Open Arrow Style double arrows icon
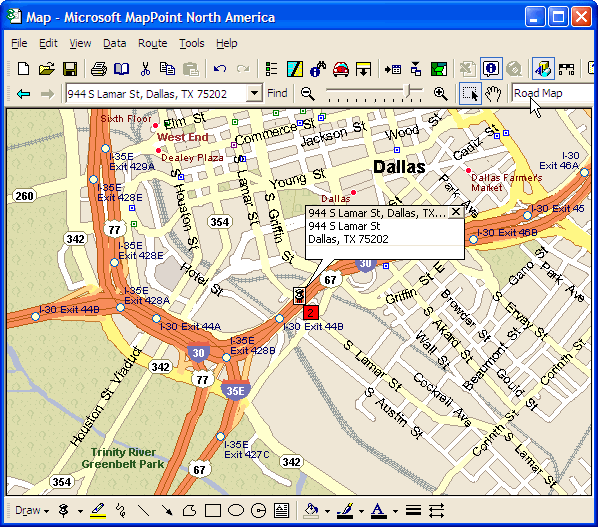 coord(436,511)
